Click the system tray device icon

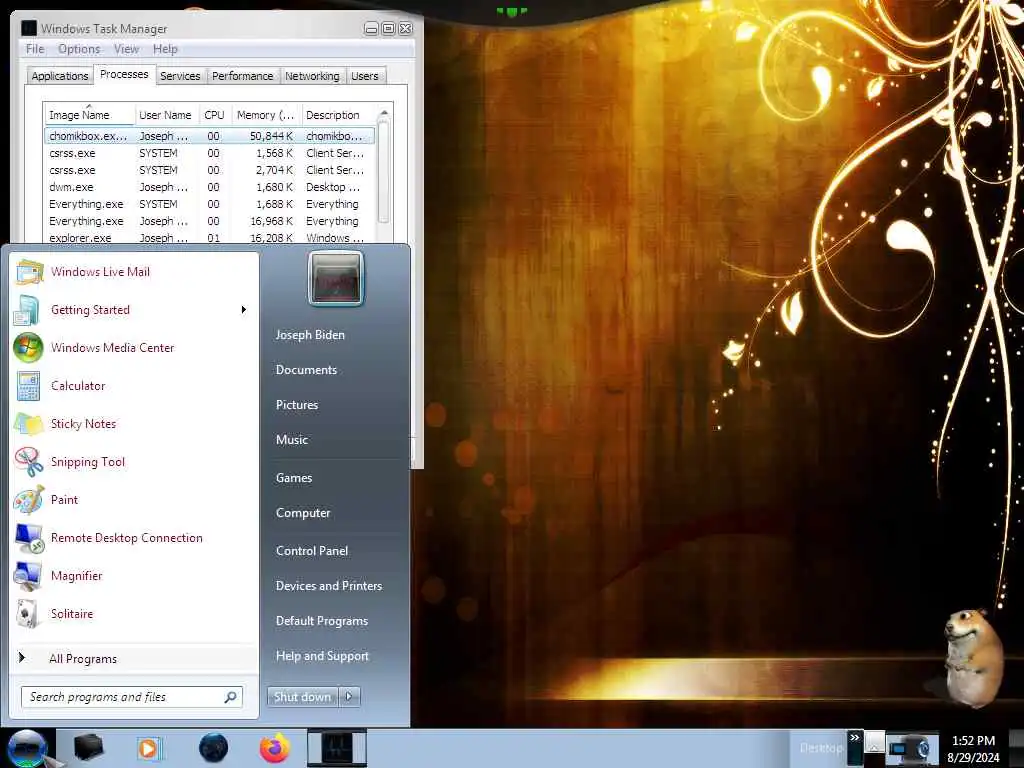click(x=908, y=748)
